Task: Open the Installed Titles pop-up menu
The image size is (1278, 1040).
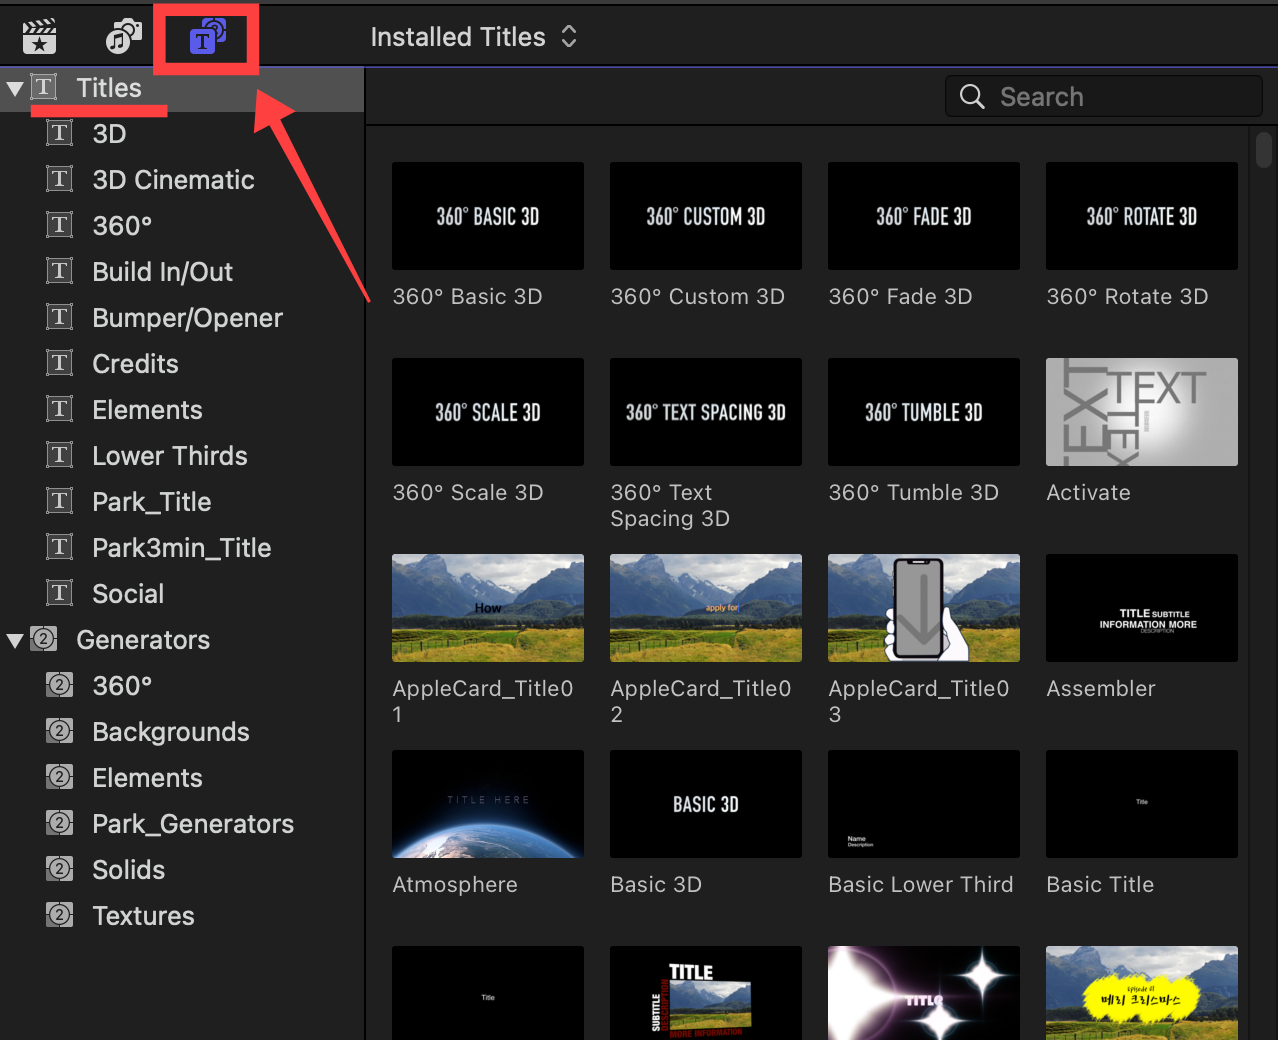Action: point(474,37)
